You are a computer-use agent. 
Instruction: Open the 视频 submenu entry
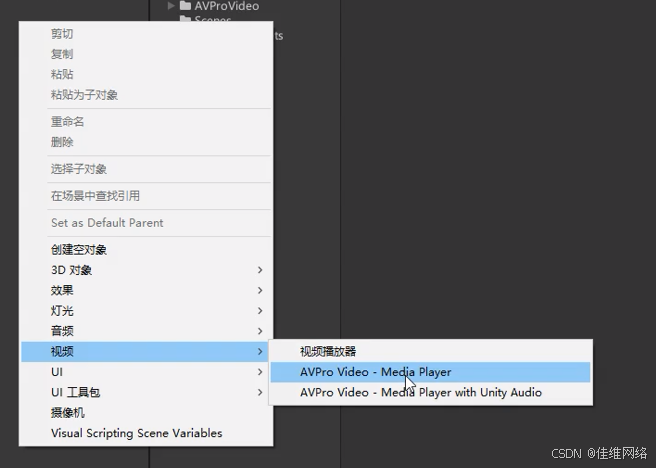[x=146, y=351]
